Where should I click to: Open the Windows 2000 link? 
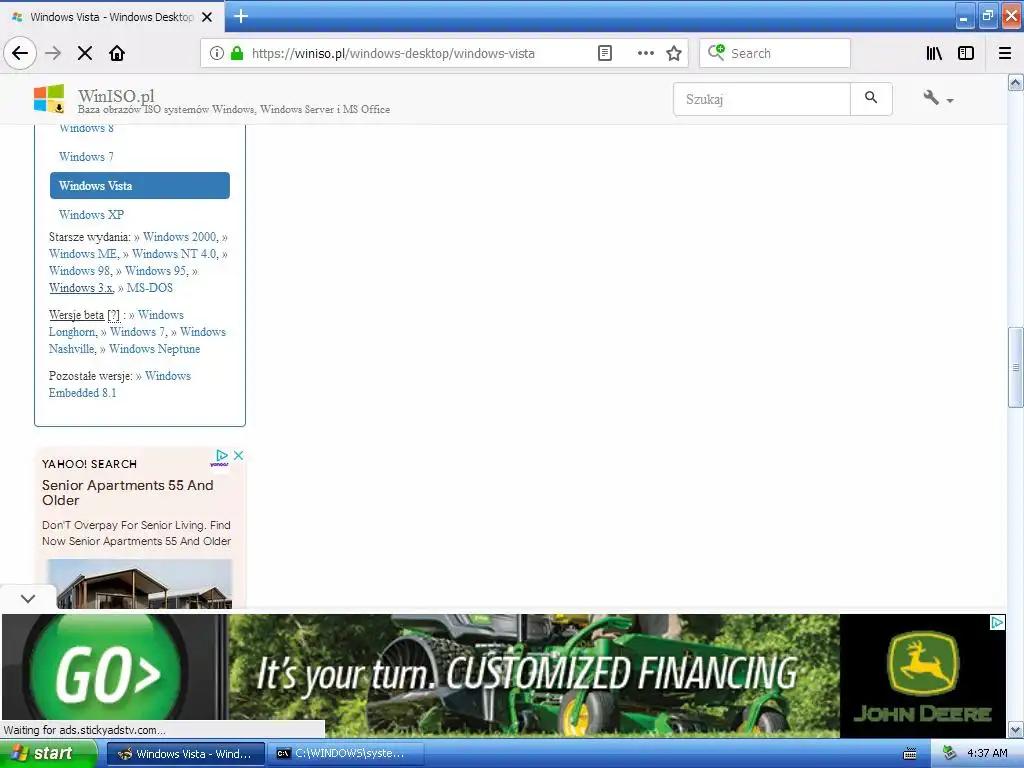tap(180, 237)
